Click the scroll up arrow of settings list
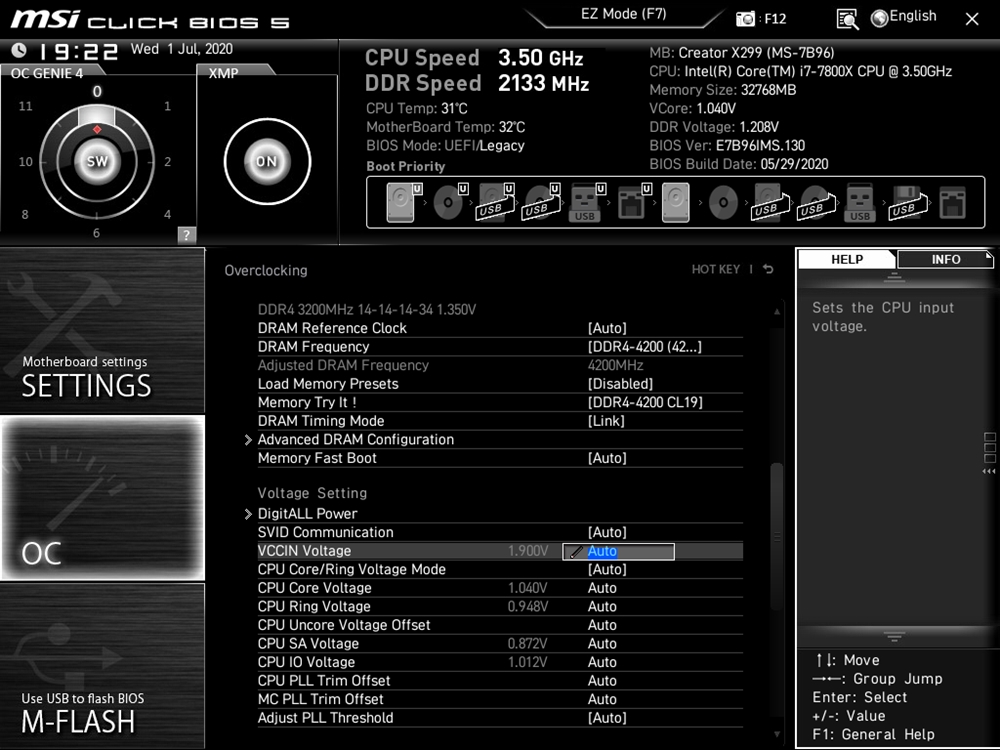This screenshot has height=750, width=1000. tap(776, 311)
